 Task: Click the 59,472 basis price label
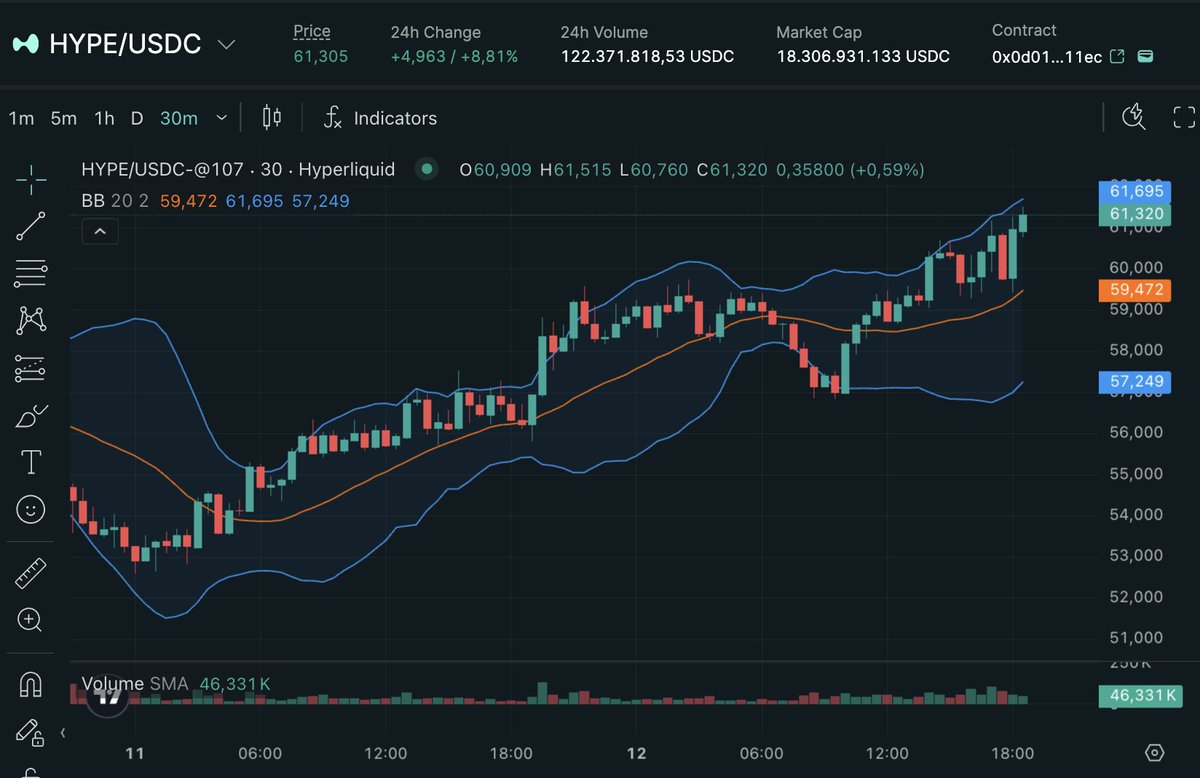pos(1136,290)
